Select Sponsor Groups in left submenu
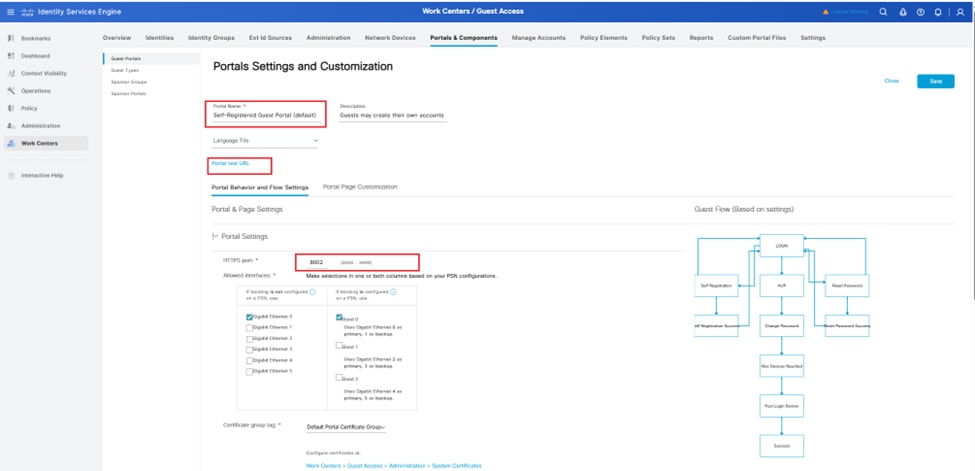 129,82
